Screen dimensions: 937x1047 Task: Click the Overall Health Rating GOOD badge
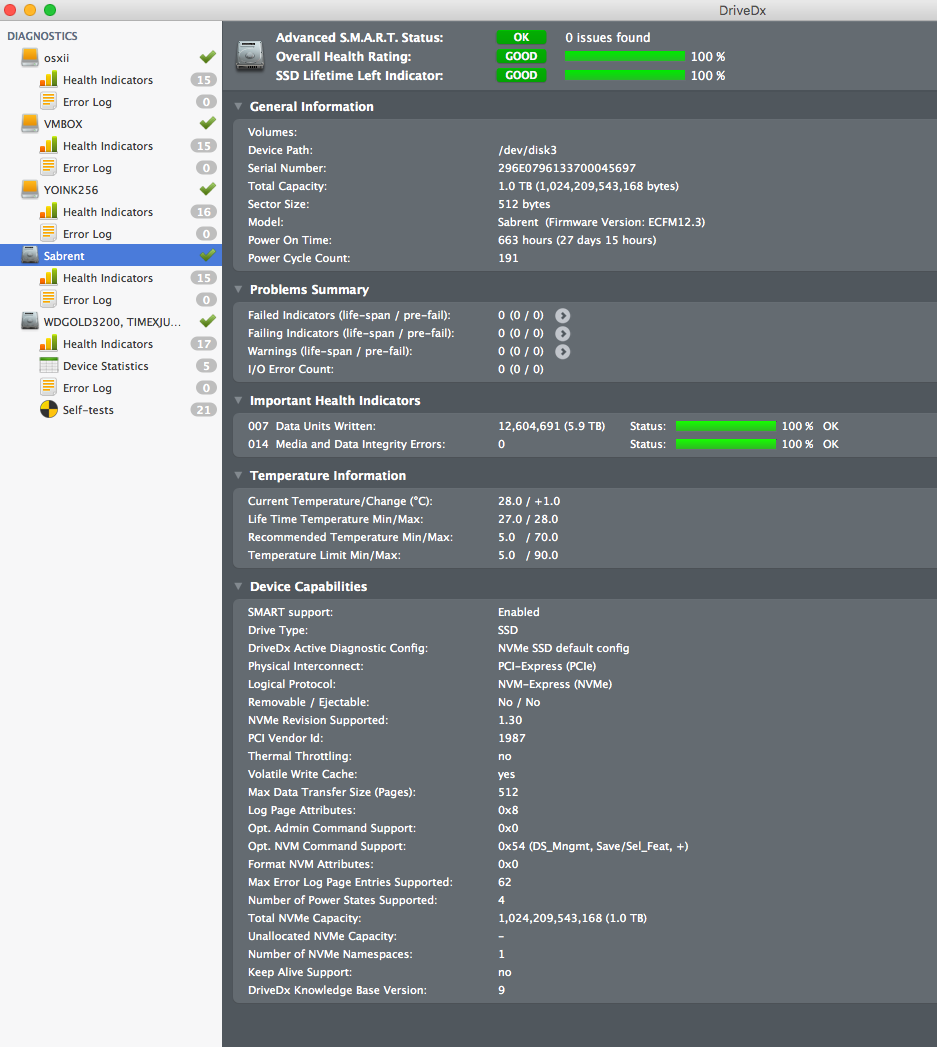pos(521,56)
